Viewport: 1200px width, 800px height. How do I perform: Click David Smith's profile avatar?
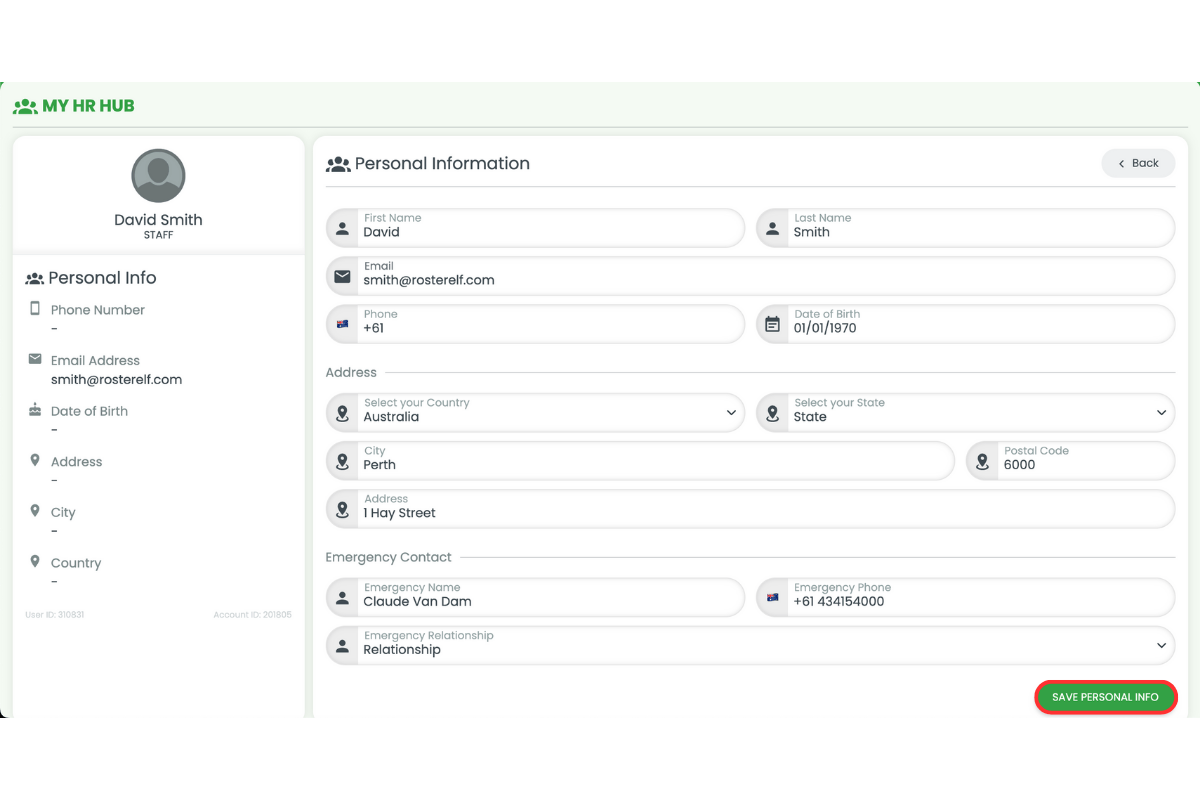coord(158,175)
